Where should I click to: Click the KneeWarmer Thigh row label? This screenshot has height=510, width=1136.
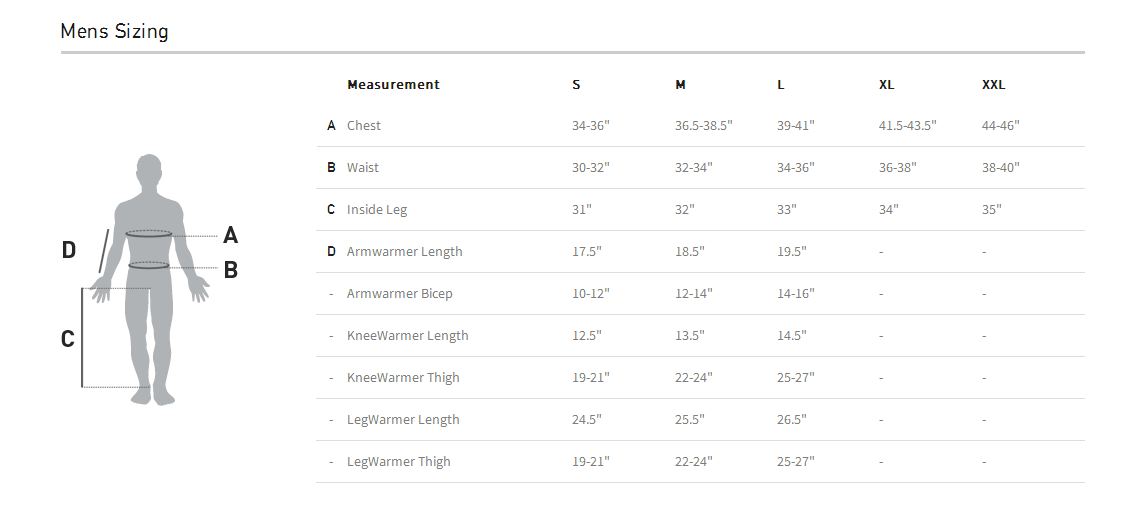pyautogui.click(x=403, y=378)
